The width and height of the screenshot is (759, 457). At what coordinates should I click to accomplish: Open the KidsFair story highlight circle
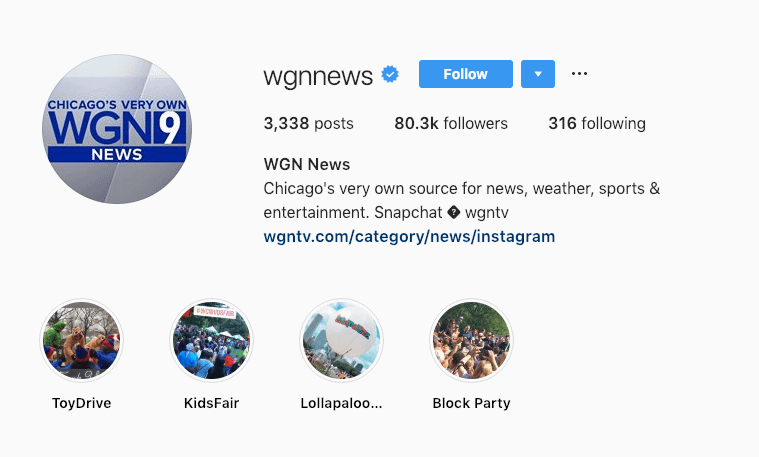point(212,340)
